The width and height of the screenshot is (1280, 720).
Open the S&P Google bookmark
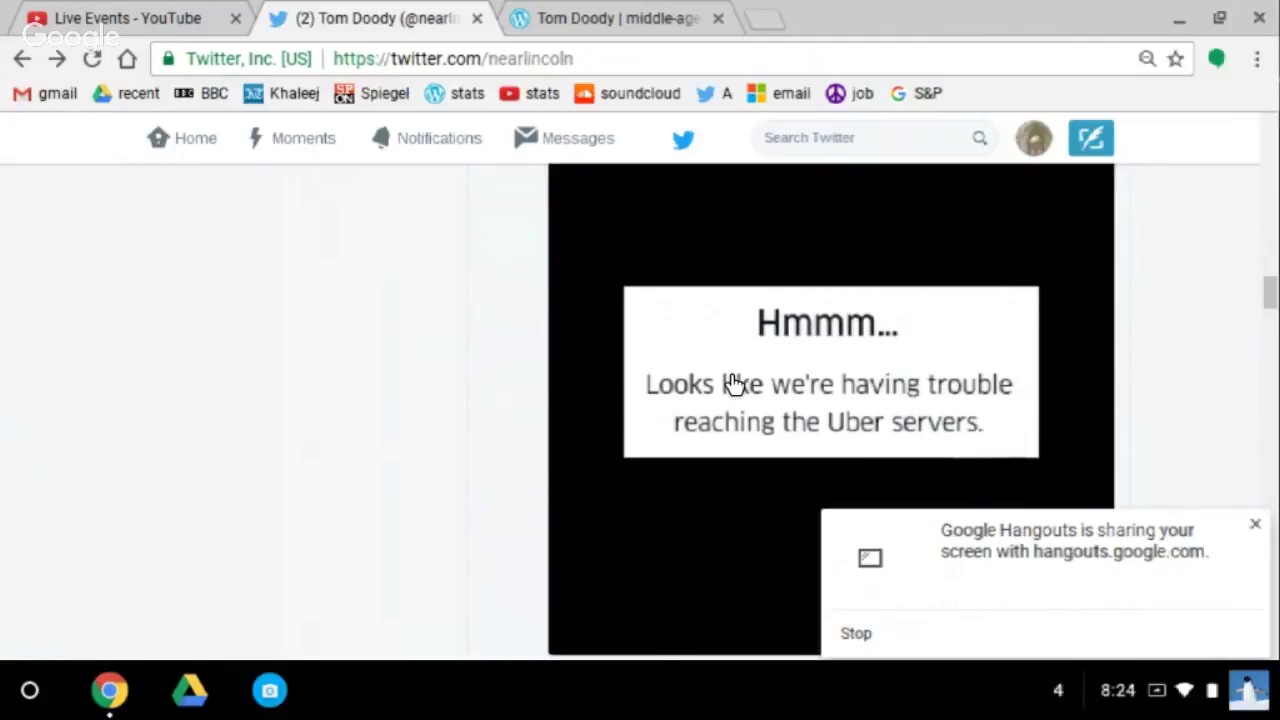click(916, 93)
